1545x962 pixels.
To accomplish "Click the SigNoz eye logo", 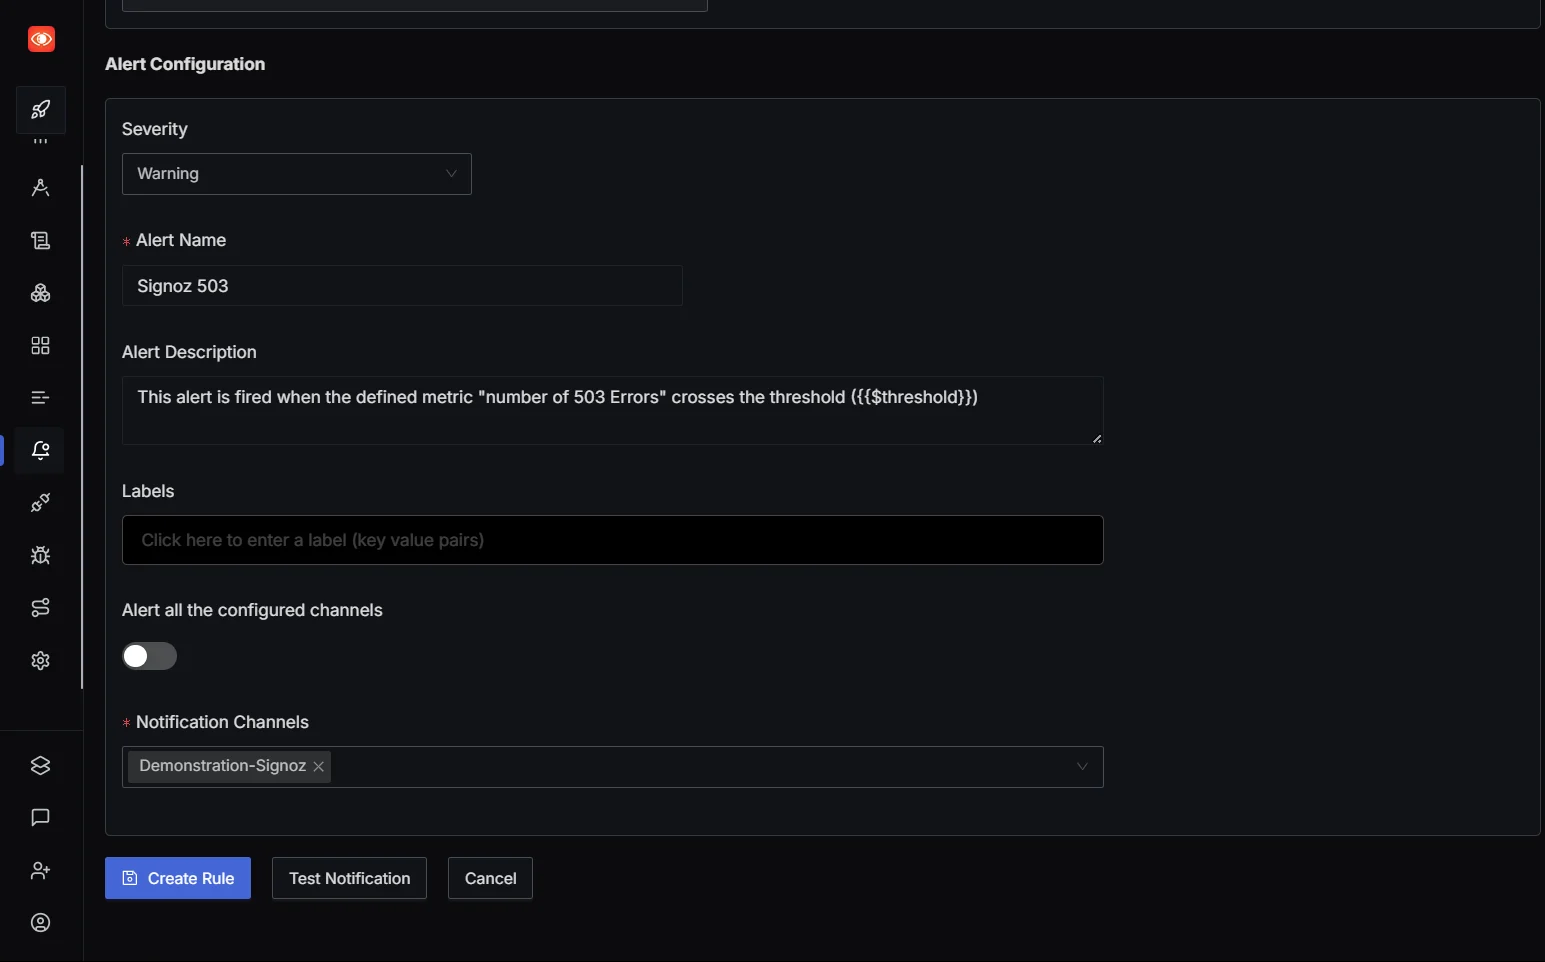I will tap(41, 39).
